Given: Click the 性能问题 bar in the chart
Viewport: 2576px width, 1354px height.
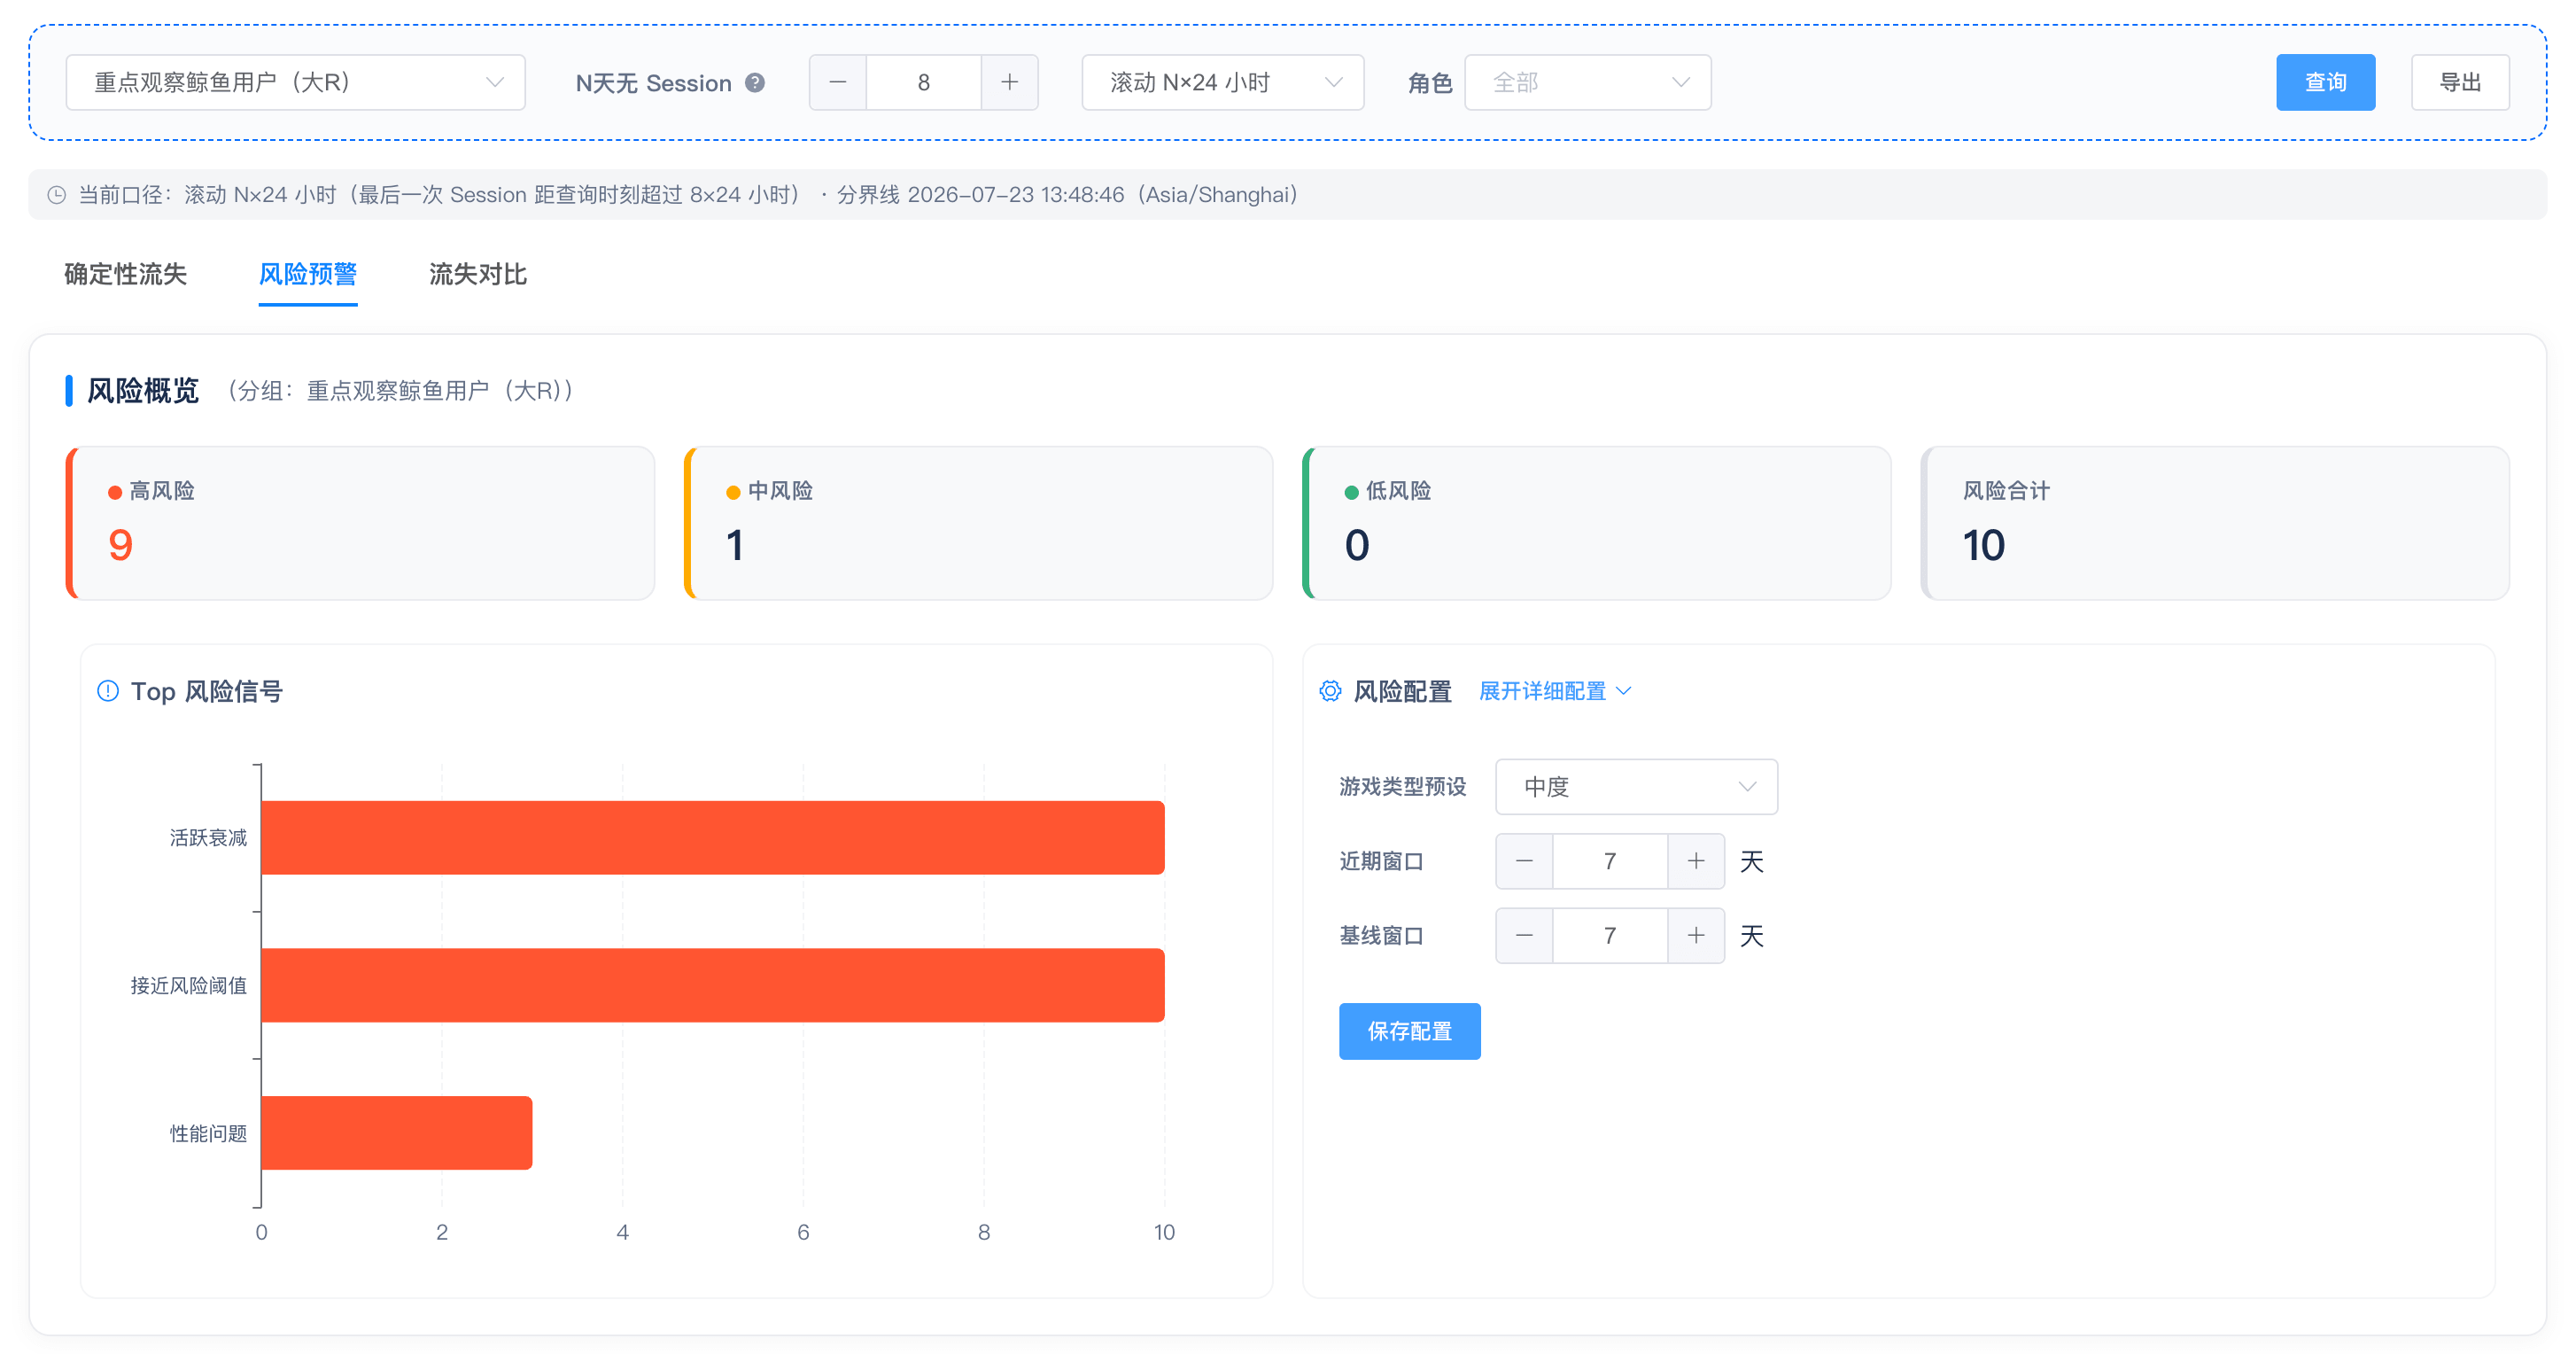Looking at the screenshot, I should [x=397, y=1133].
